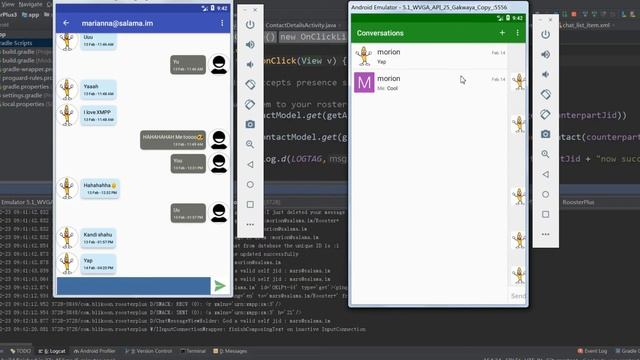This screenshot has height=360, width=640.
Task: Click power button on right emulator toolbar
Action: 546,34
